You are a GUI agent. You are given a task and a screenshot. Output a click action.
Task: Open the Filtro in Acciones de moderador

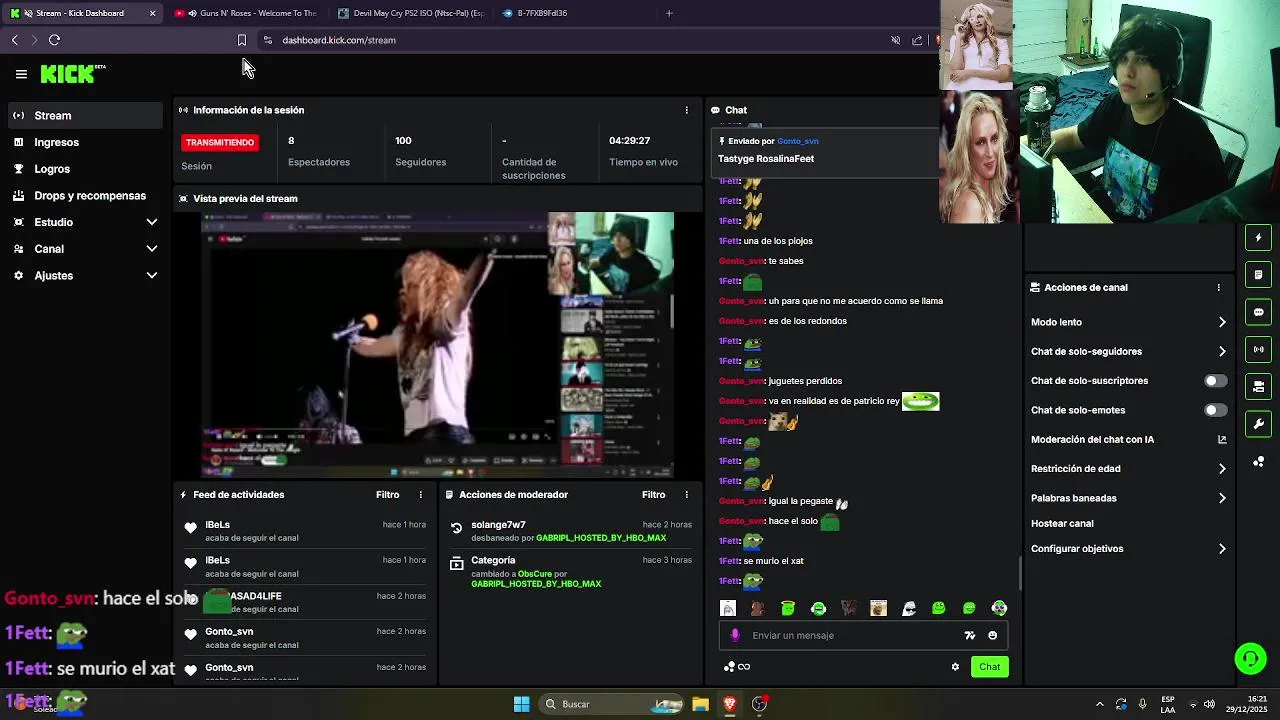point(653,495)
